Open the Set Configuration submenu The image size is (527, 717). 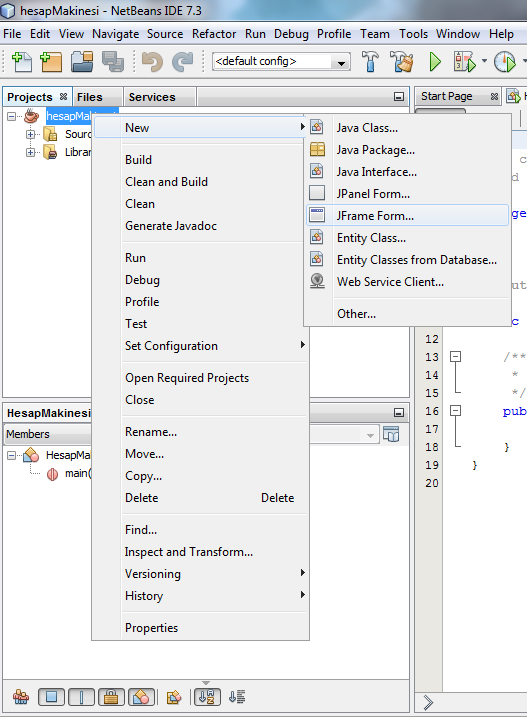(200, 346)
